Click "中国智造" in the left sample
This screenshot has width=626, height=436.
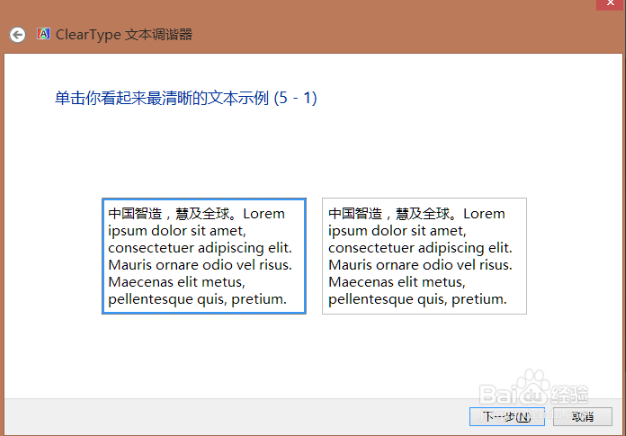pos(134,214)
